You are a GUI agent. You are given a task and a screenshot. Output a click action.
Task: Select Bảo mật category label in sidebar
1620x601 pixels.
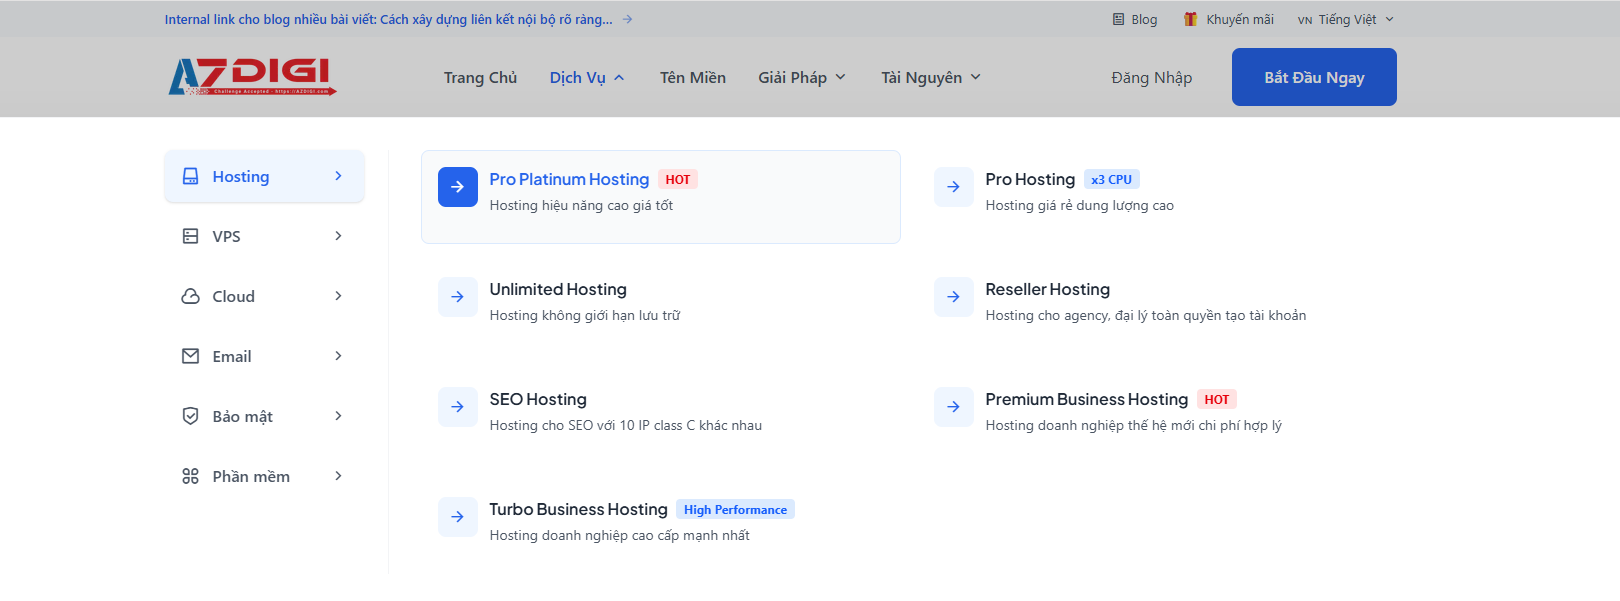coord(242,416)
